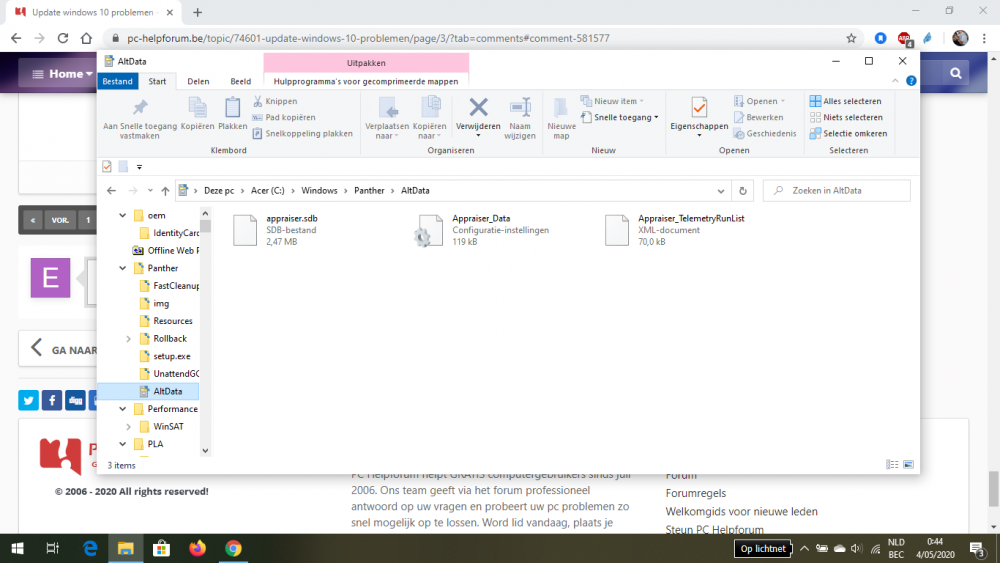This screenshot has width=1000, height=563.
Task: Go up one folder level with the up arrow
Action: [165, 190]
